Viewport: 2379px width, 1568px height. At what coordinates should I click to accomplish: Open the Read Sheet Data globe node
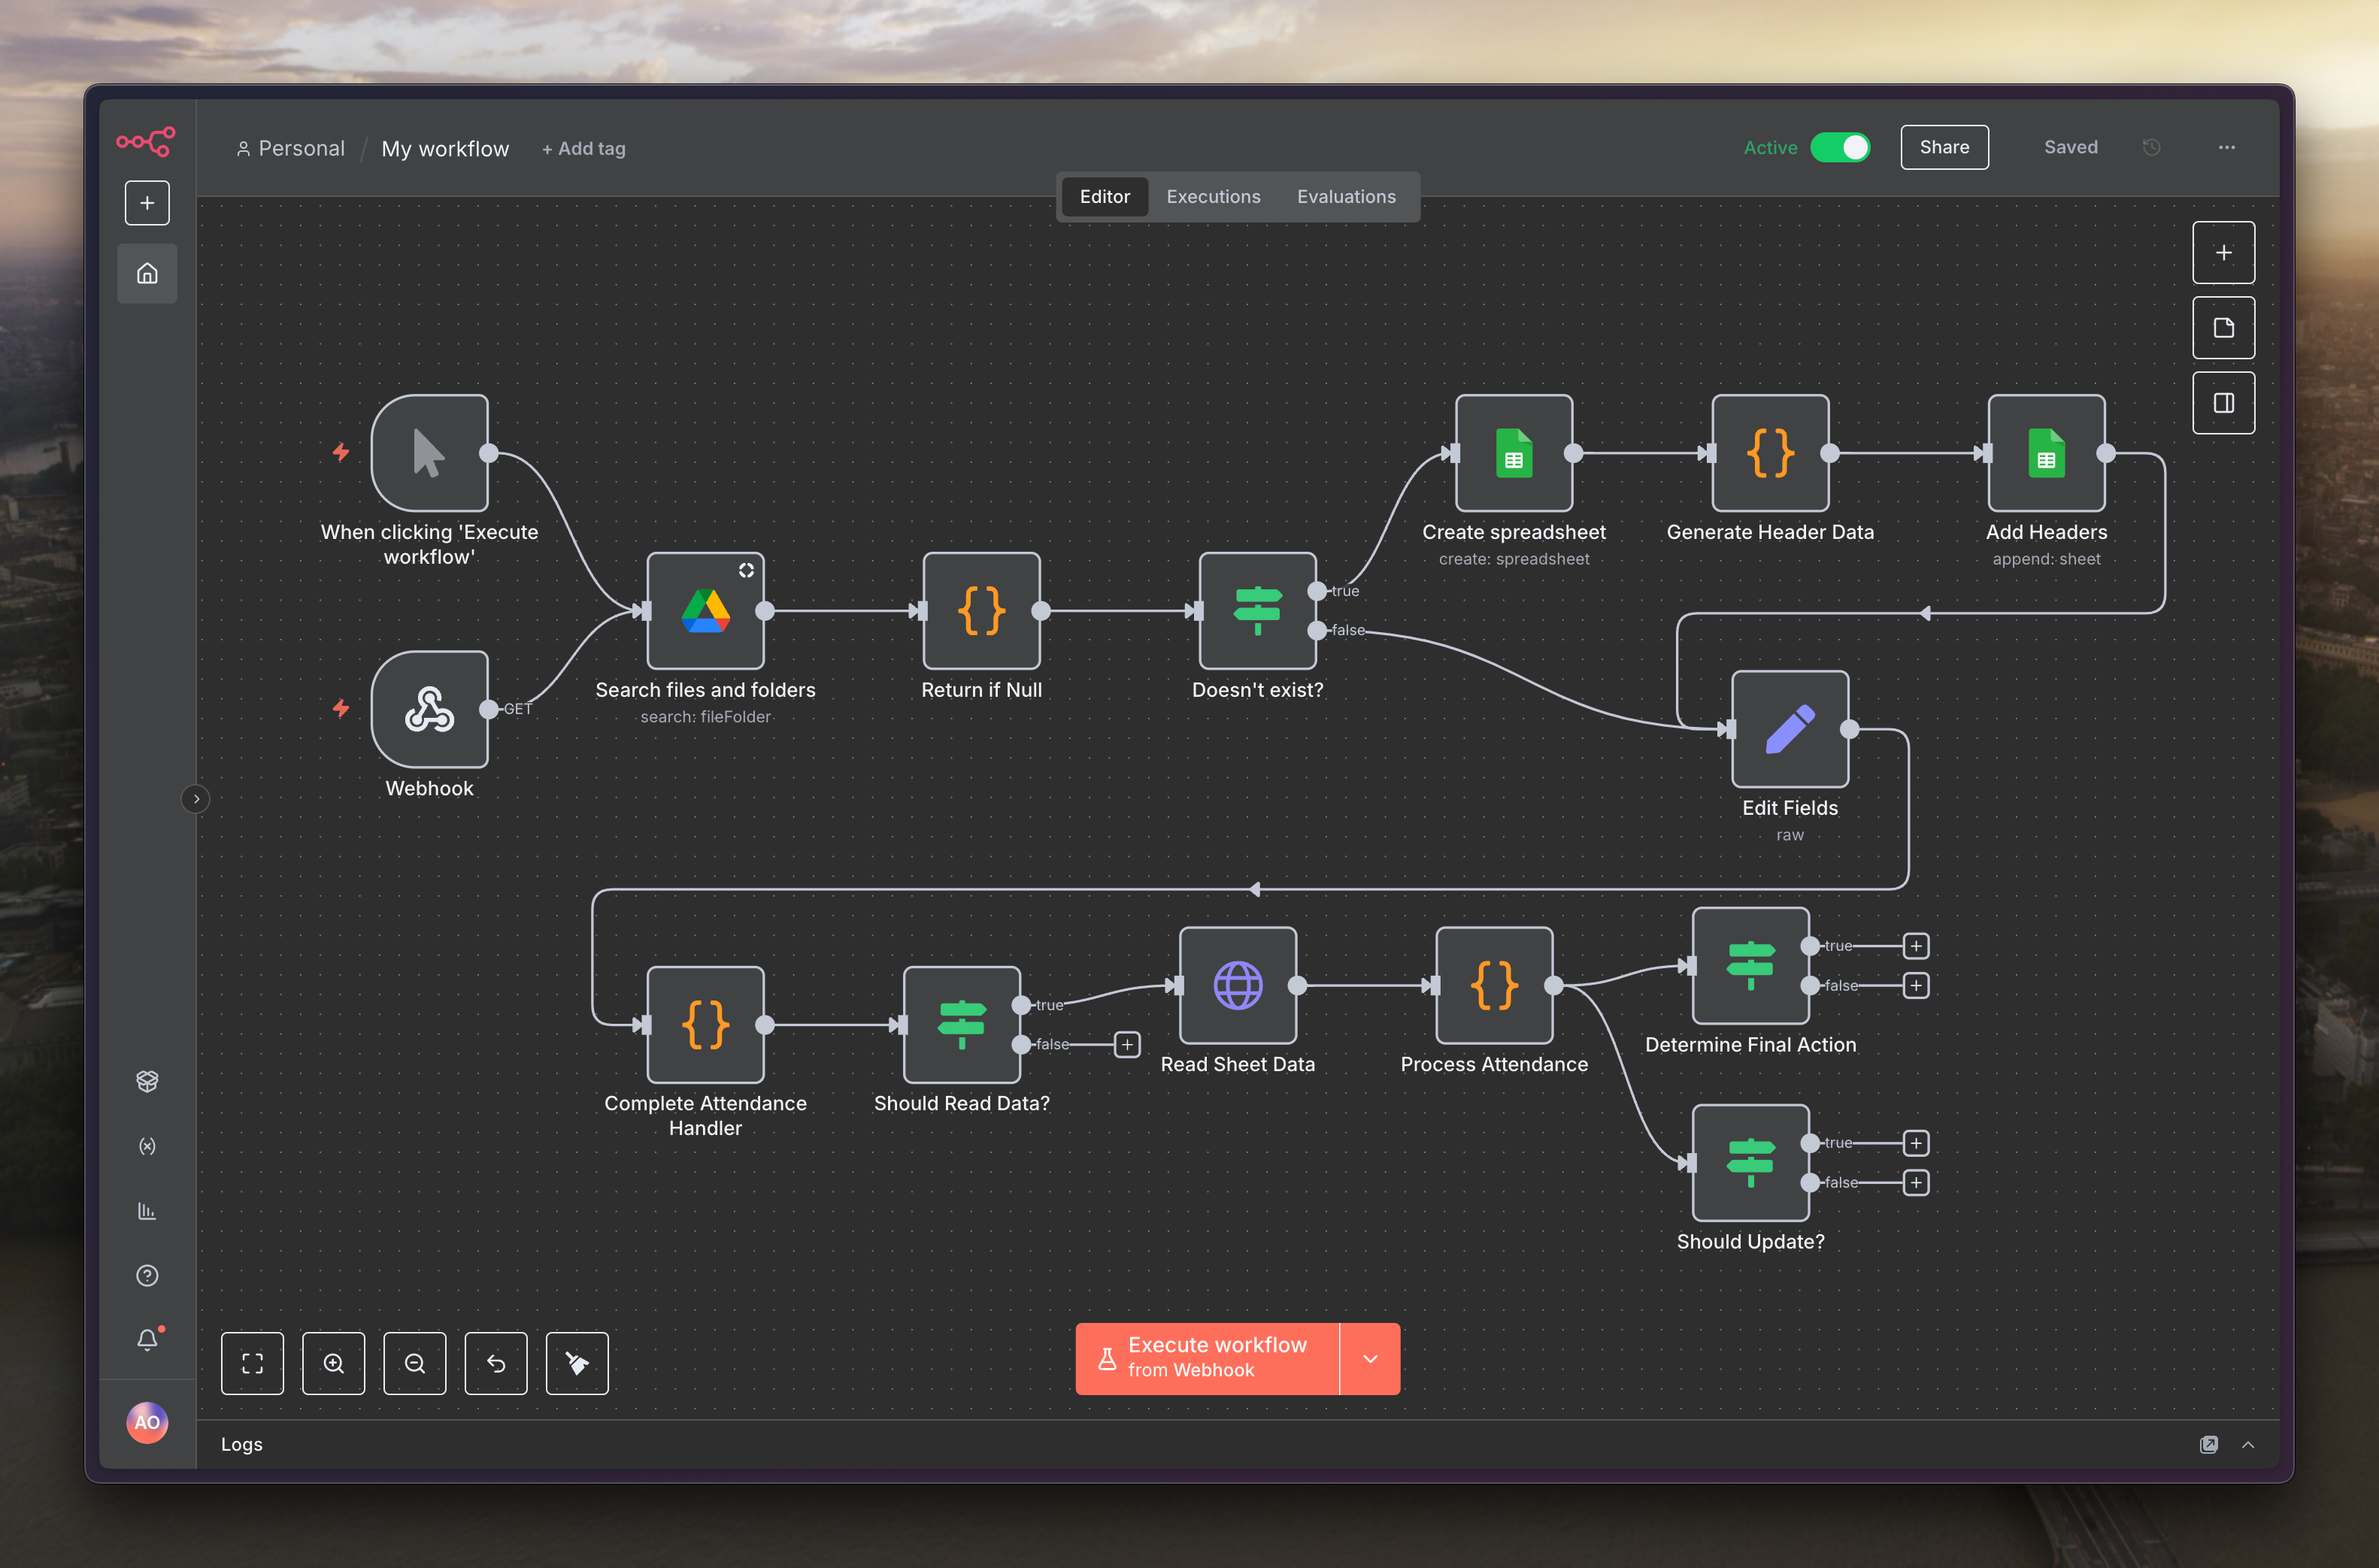tap(1237, 986)
